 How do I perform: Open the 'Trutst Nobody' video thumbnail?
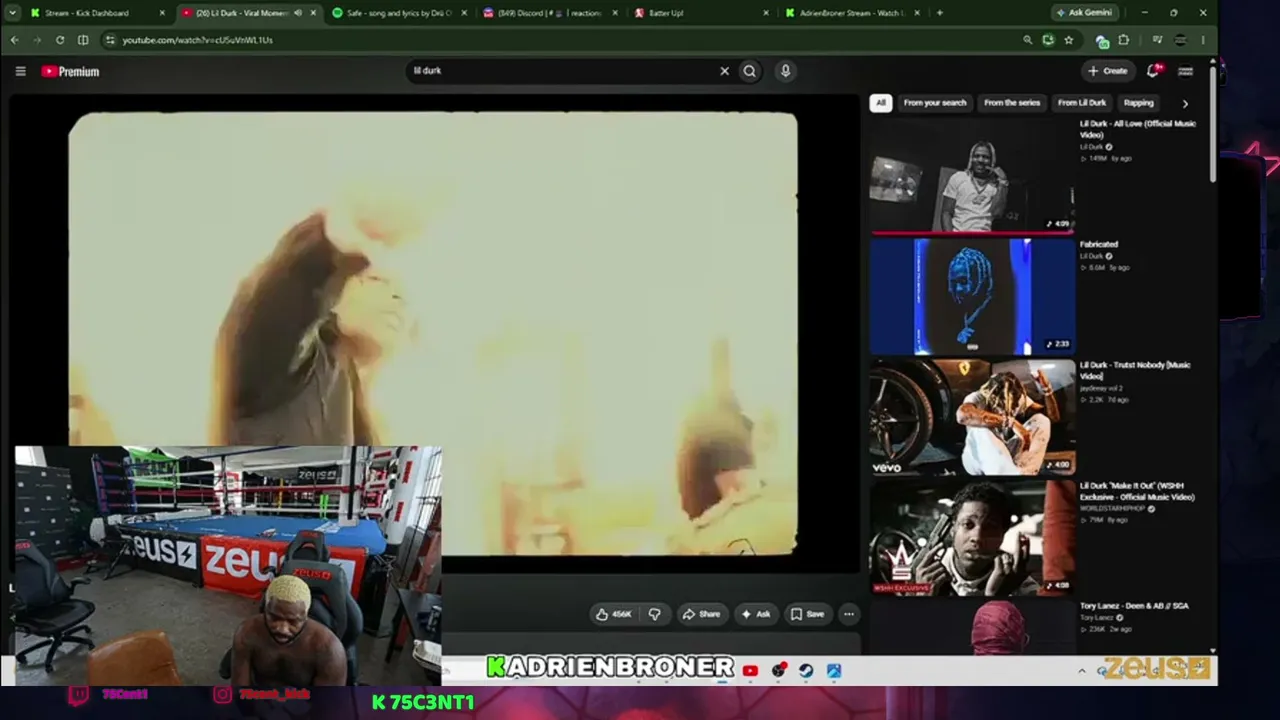tap(972, 417)
